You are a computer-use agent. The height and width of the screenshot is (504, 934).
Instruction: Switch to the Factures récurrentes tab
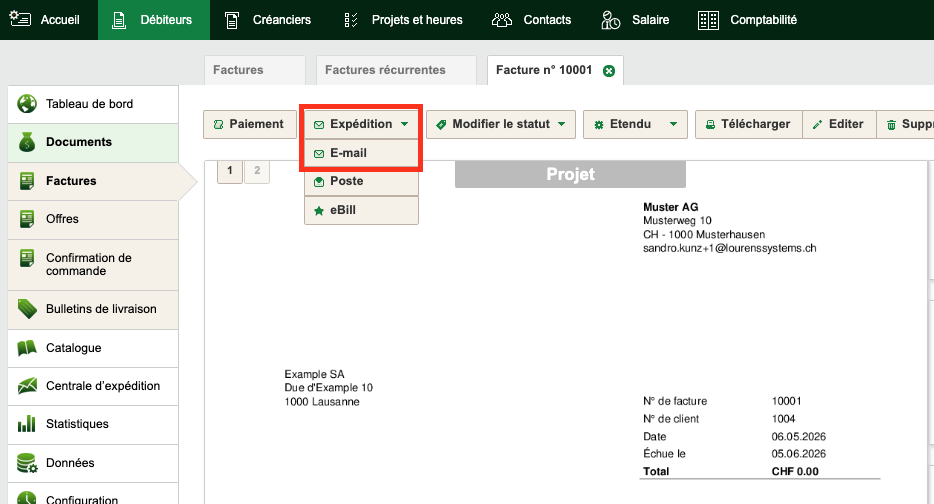coord(396,70)
